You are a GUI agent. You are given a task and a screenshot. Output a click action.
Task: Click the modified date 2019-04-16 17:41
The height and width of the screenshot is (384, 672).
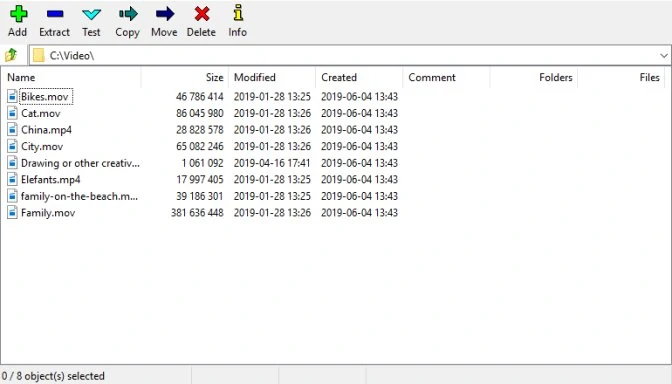(x=272, y=163)
